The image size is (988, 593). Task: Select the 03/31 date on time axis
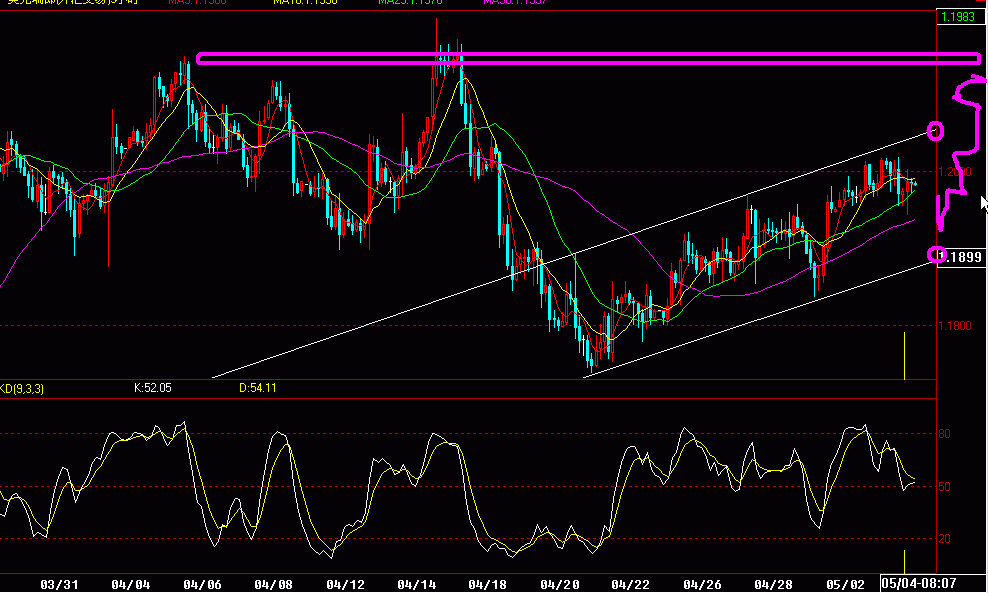click(59, 585)
